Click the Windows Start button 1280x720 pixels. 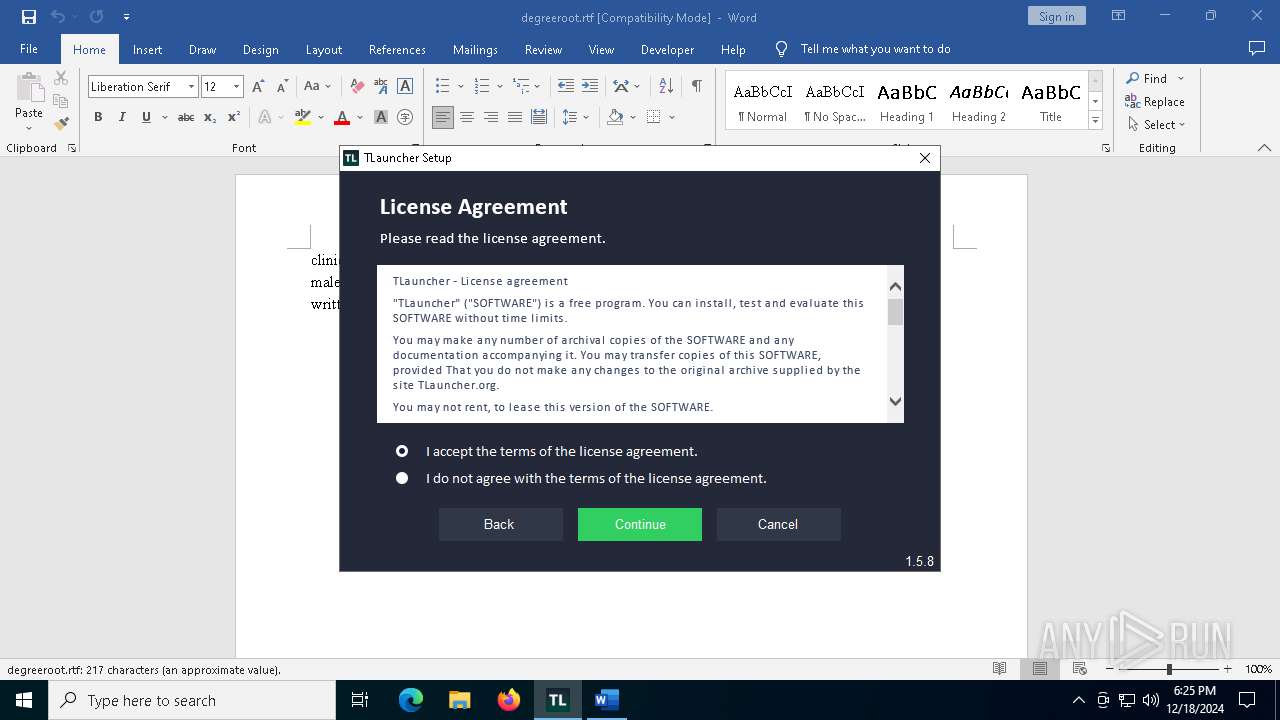[24, 700]
